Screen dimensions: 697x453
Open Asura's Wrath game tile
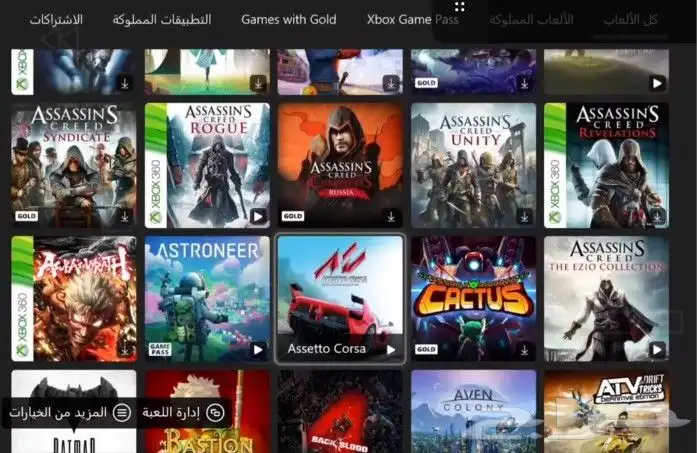pos(74,299)
